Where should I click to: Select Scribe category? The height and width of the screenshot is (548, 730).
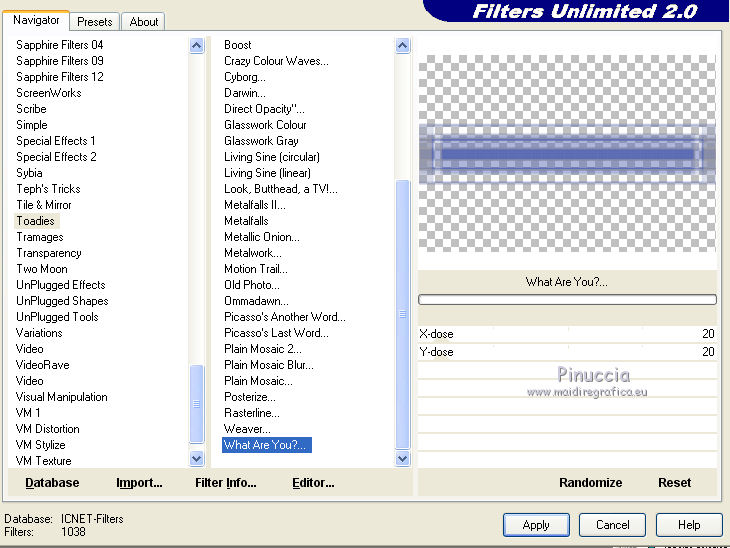(31, 109)
